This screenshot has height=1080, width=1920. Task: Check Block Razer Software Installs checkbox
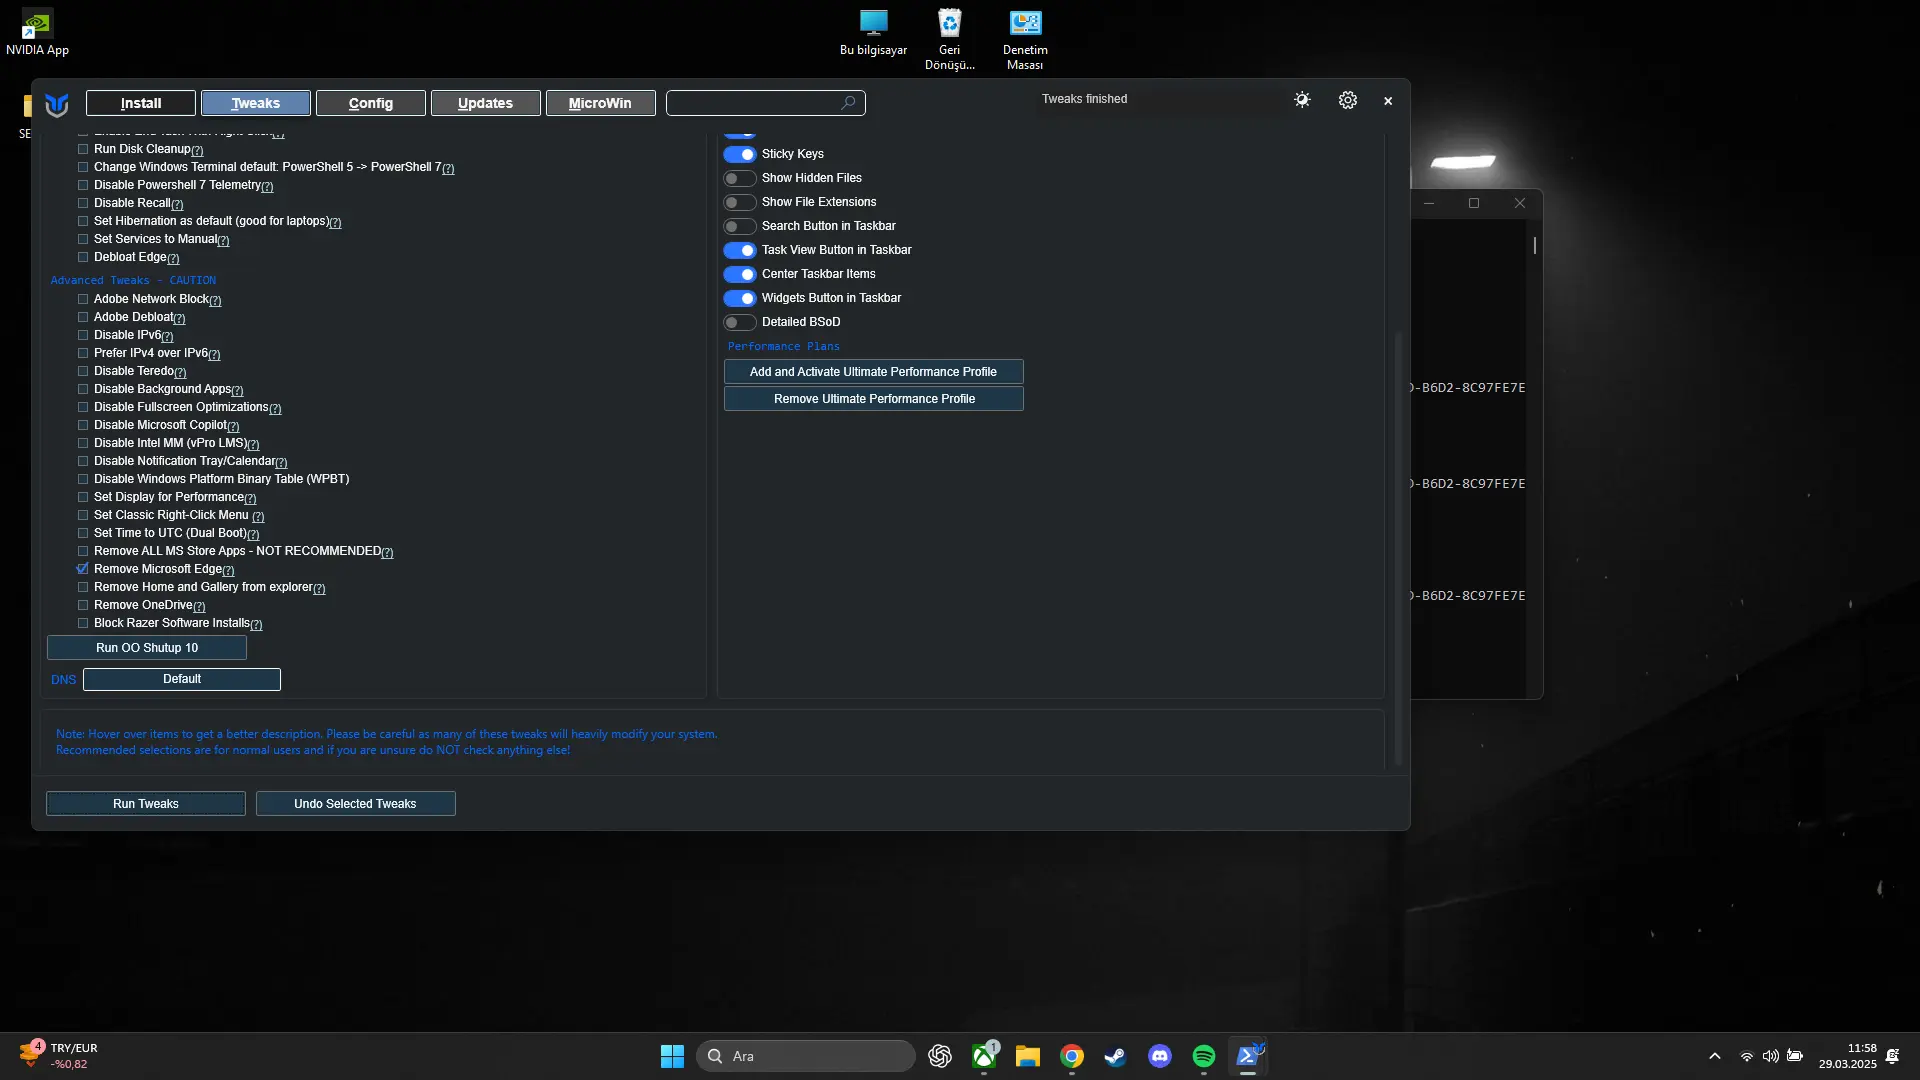(83, 623)
